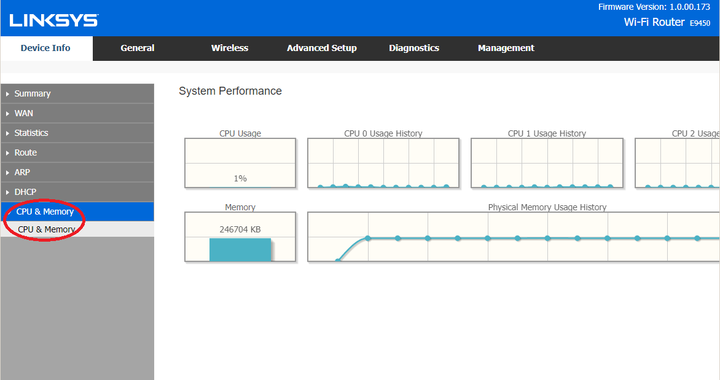This screenshot has height=380, width=720.
Task: Select DHCP in the sidebar
Action: point(77,192)
